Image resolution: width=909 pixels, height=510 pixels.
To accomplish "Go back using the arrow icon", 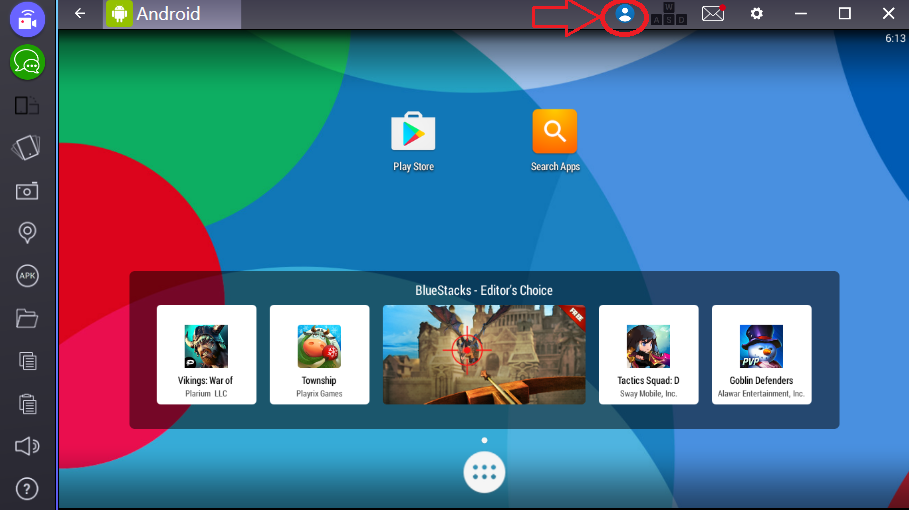I will coord(80,13).
